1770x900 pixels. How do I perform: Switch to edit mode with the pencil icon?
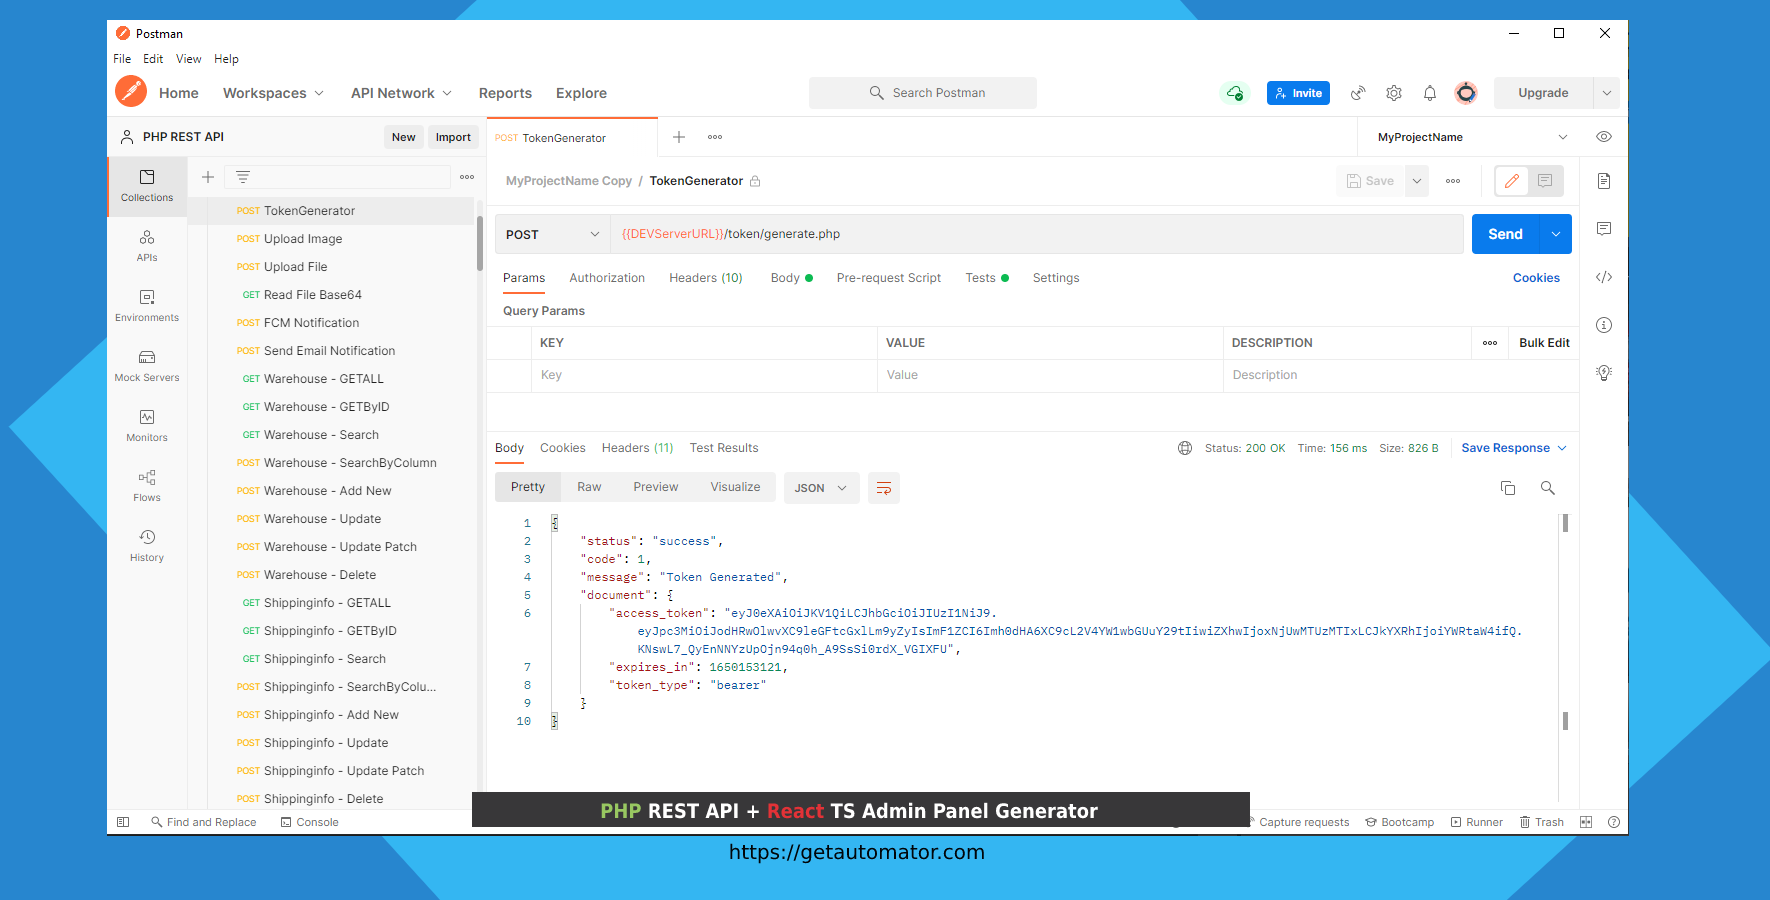click(x=1512, y=181)
